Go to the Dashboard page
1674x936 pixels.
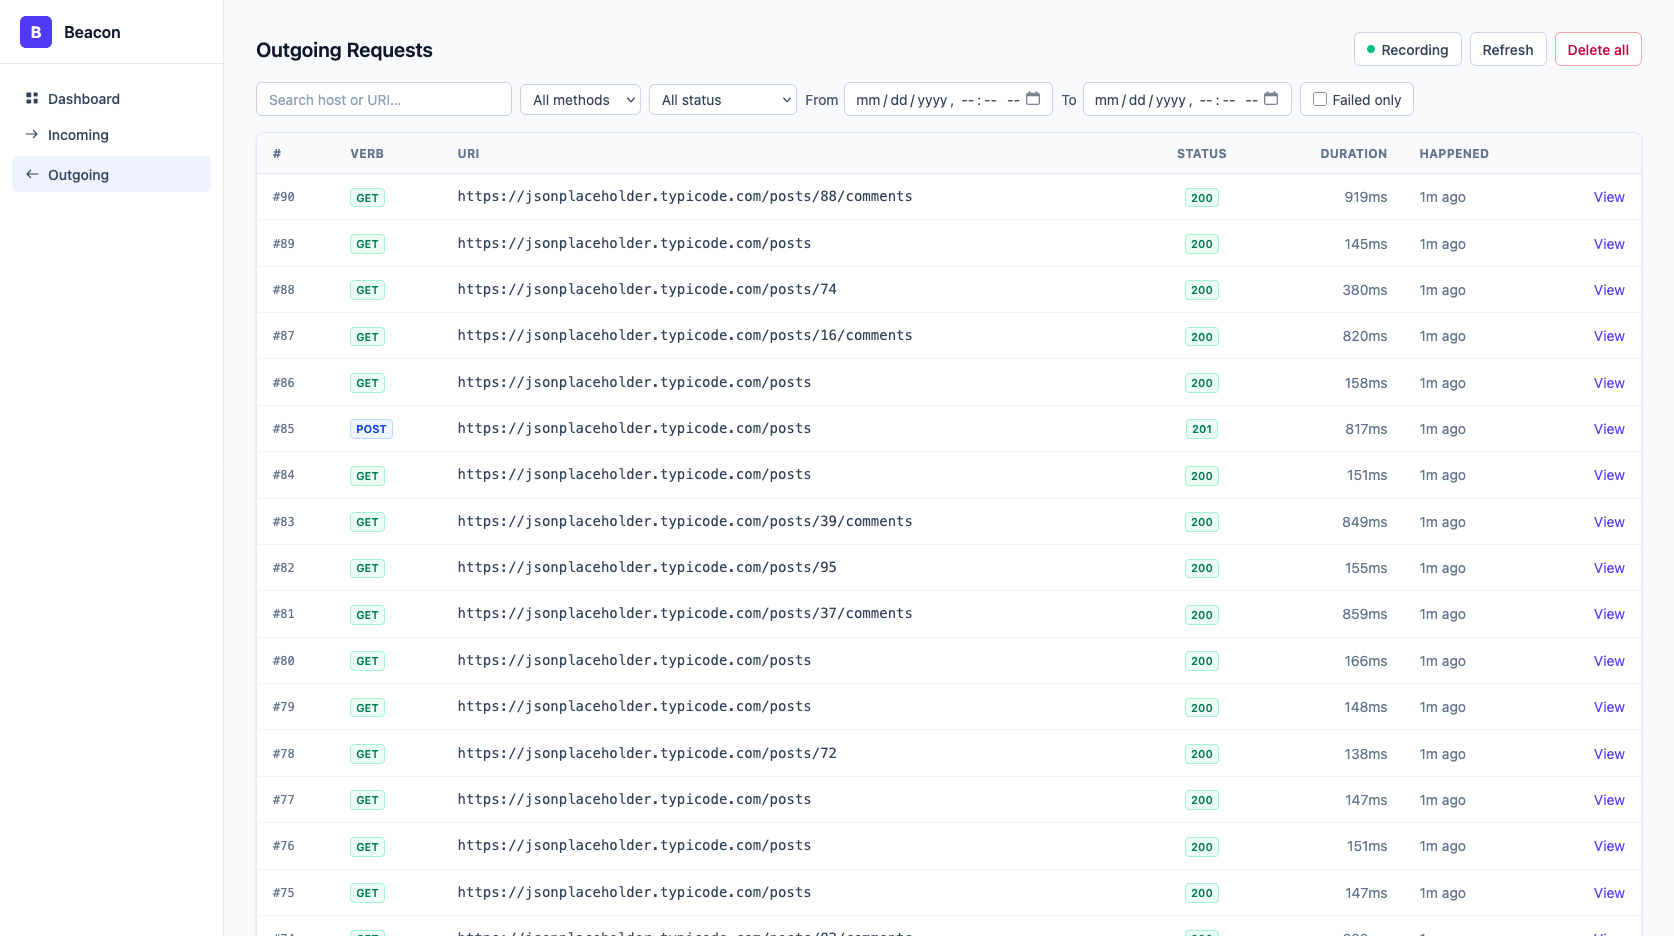click(84, 99)
